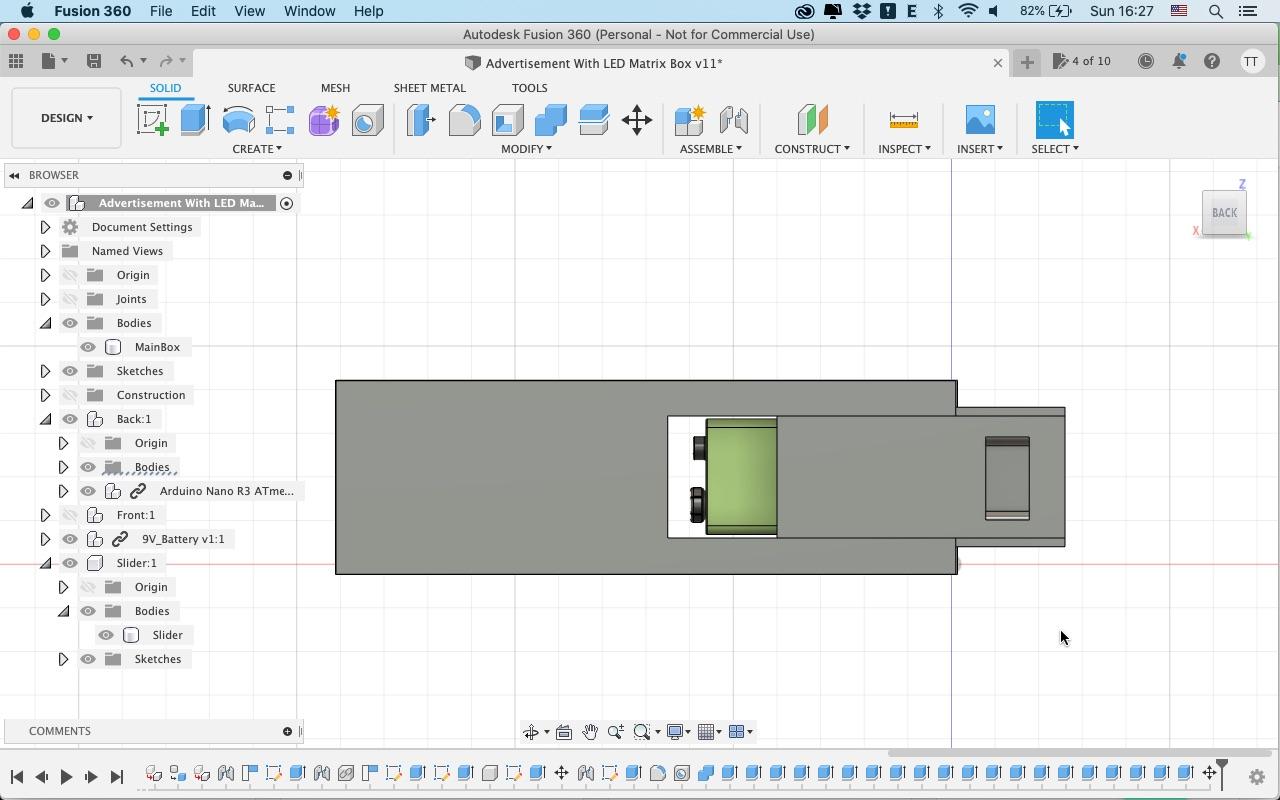
Task: Open the ASSEMBLE menu label
Action: pyautogui.click(x=710, y=149)
